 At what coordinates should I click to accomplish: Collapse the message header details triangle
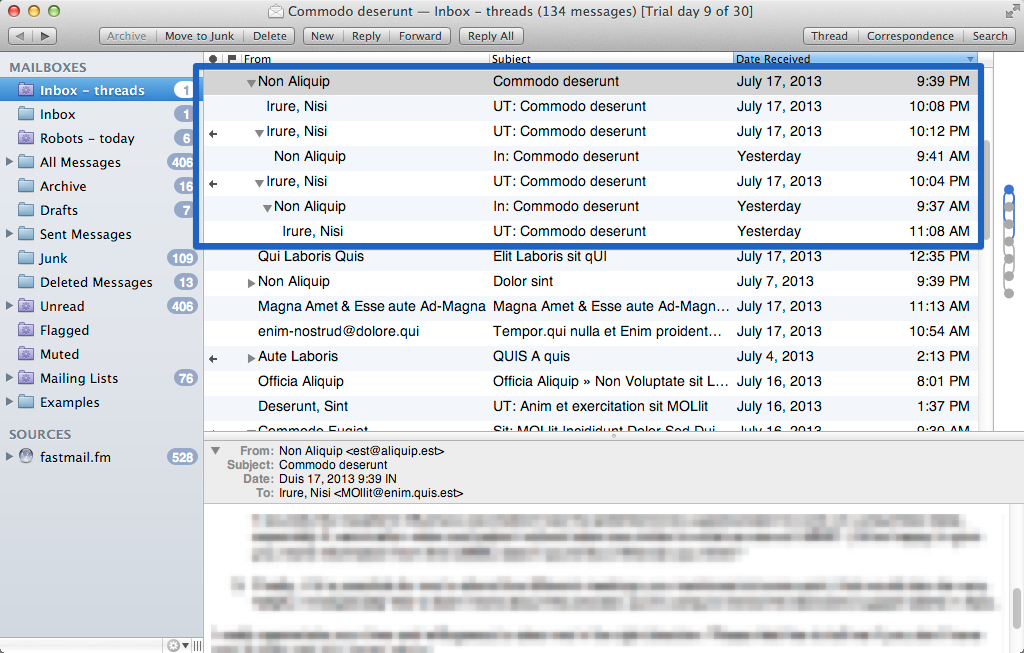click(x=214, y=451)
